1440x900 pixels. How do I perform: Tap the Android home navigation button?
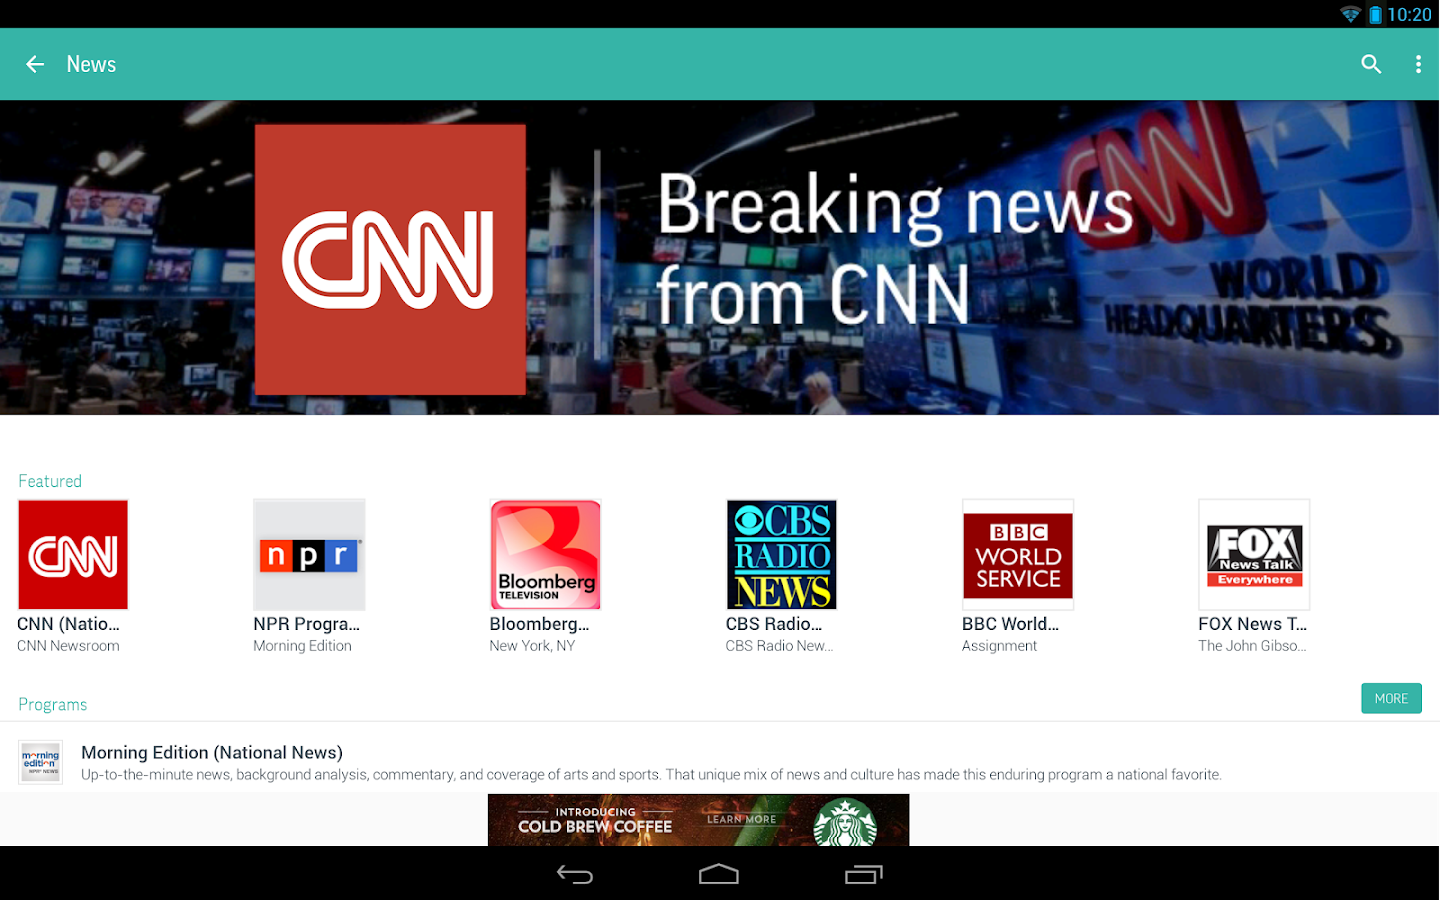point(719,874)
